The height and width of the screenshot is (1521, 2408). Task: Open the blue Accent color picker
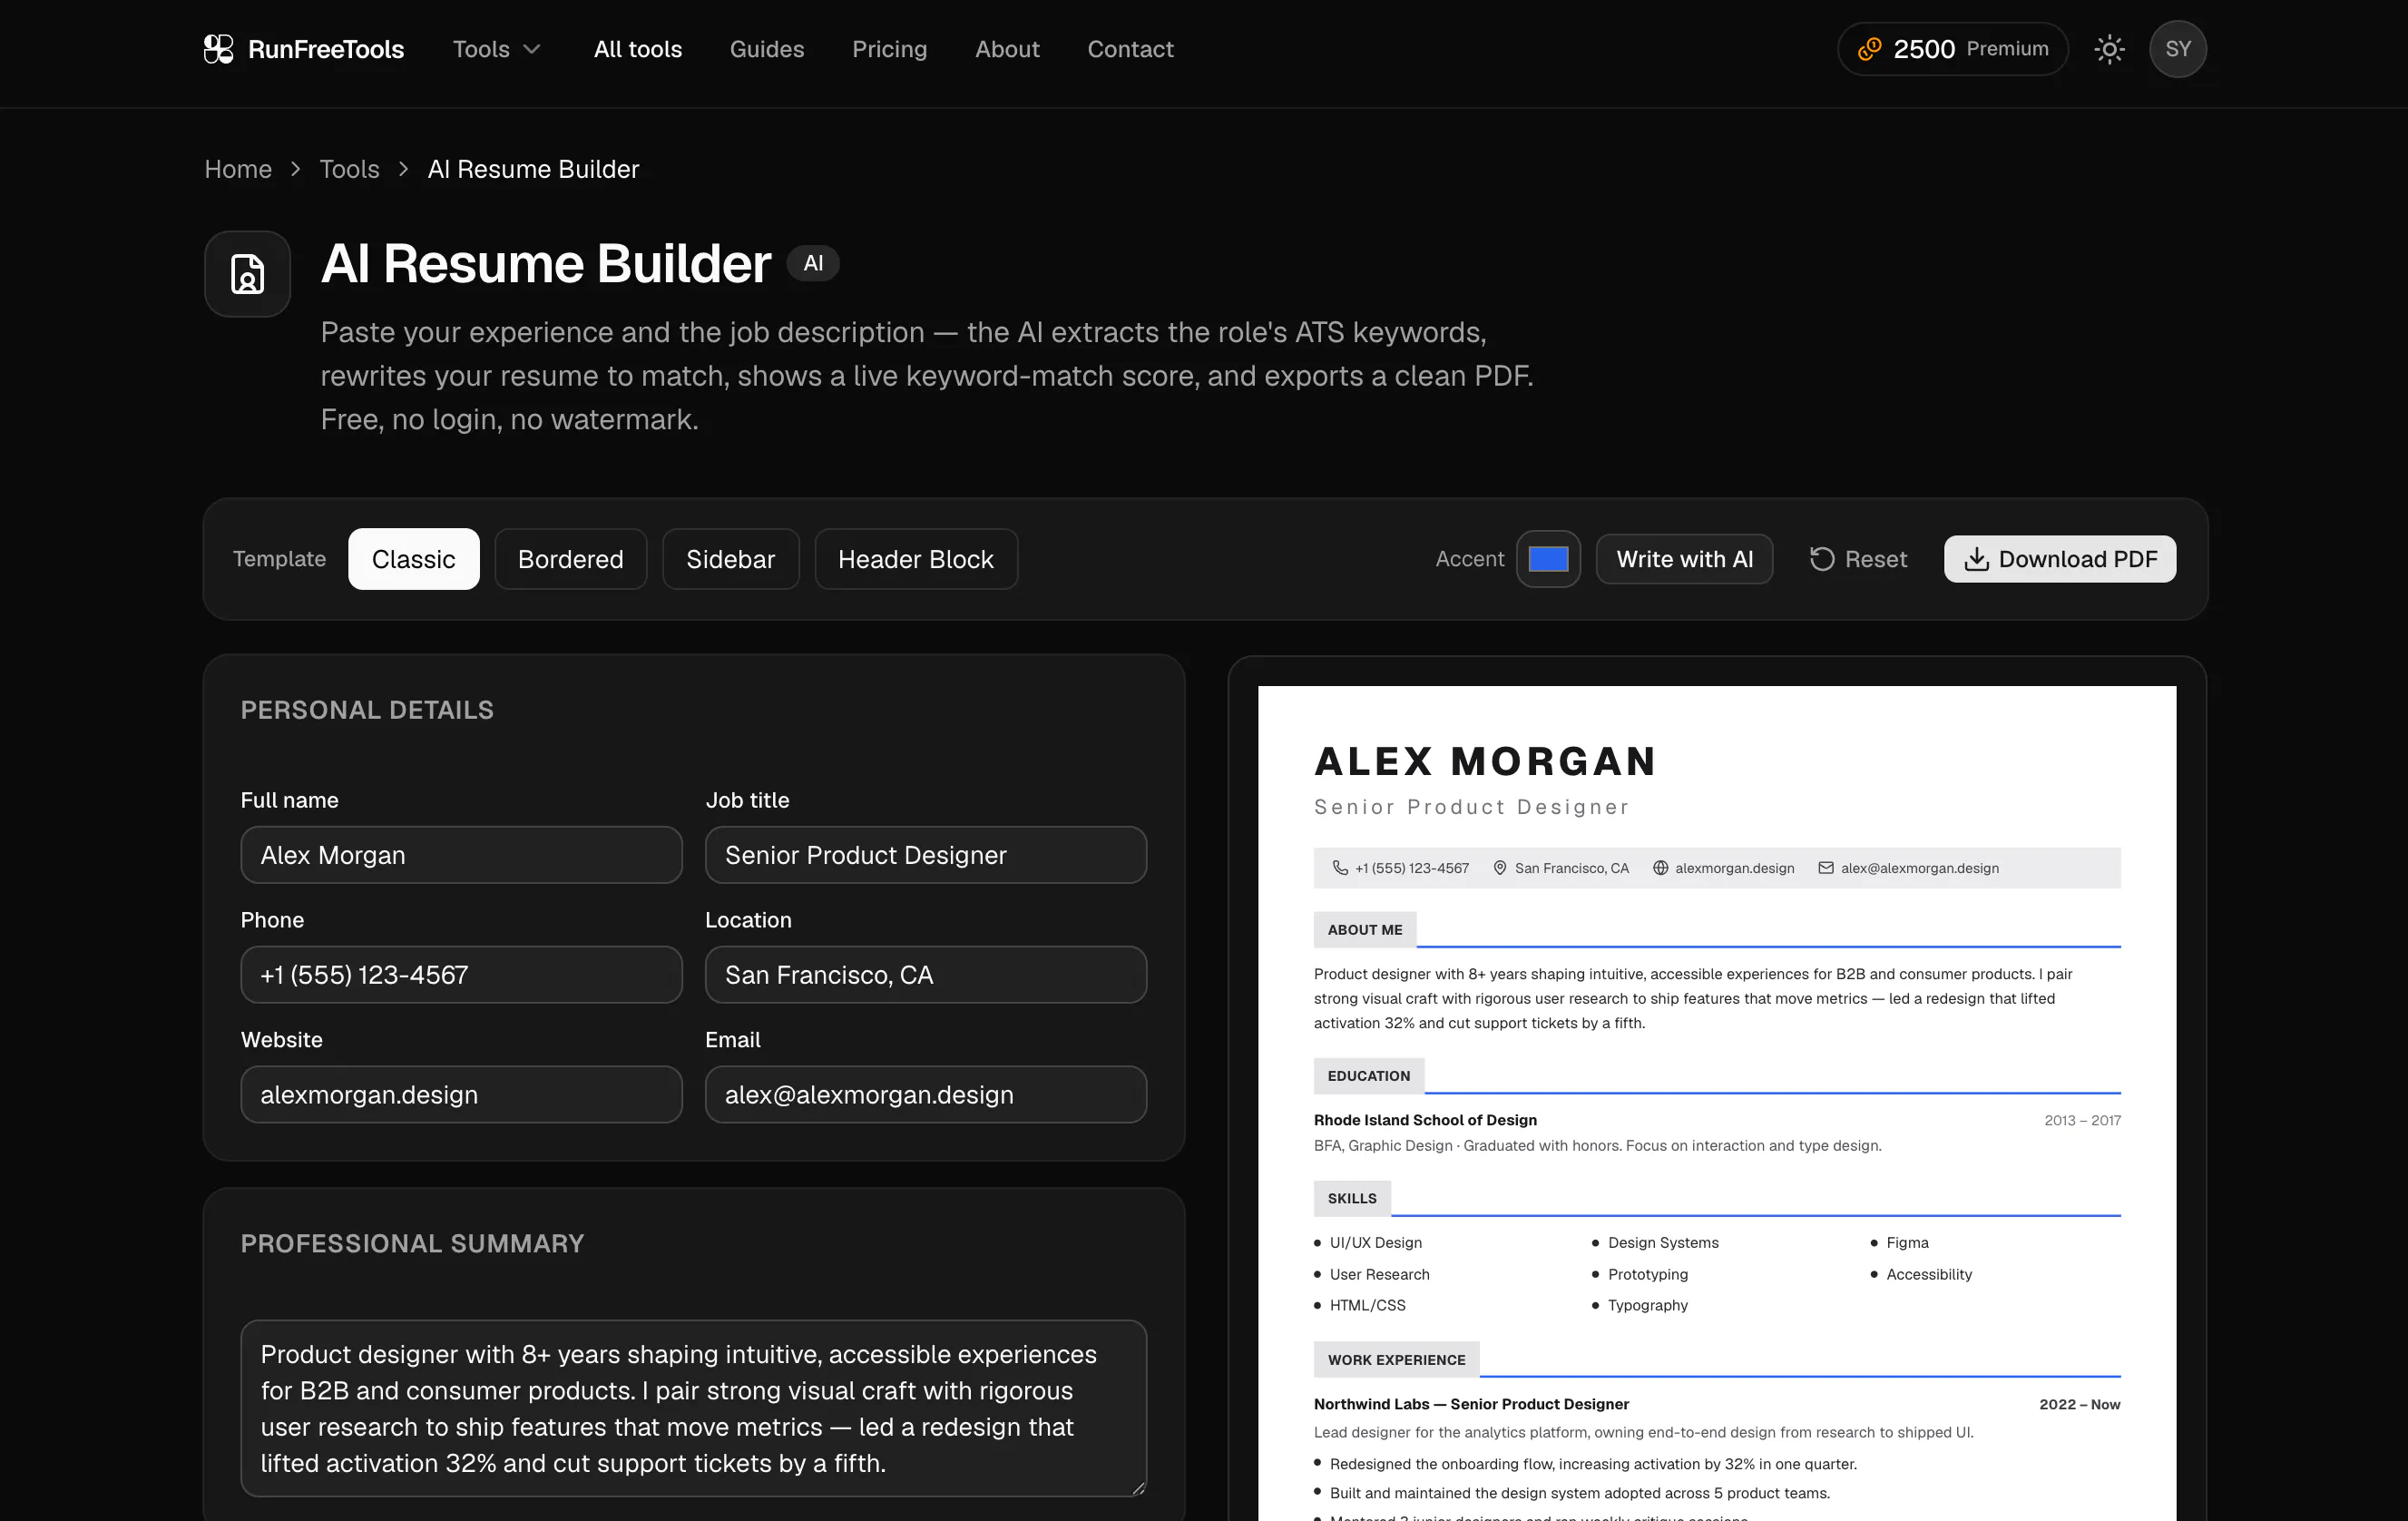click(1548, 559)
